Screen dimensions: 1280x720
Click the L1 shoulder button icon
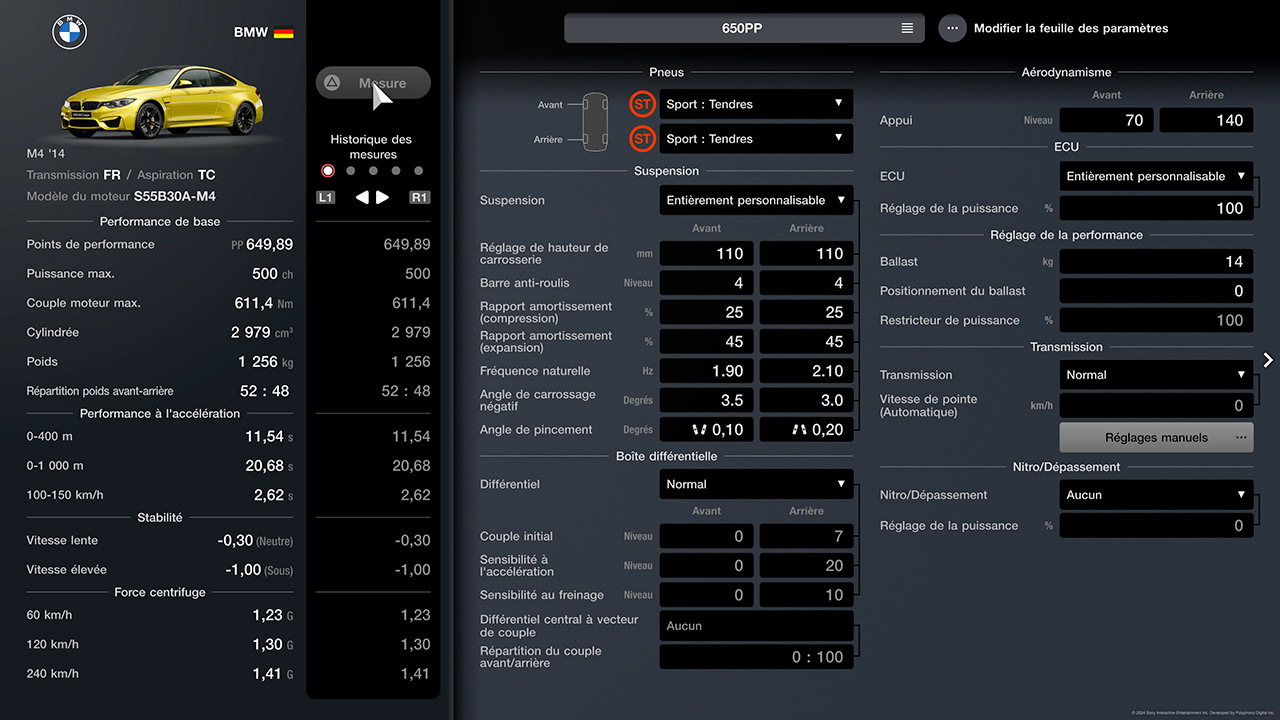[326, 197]
